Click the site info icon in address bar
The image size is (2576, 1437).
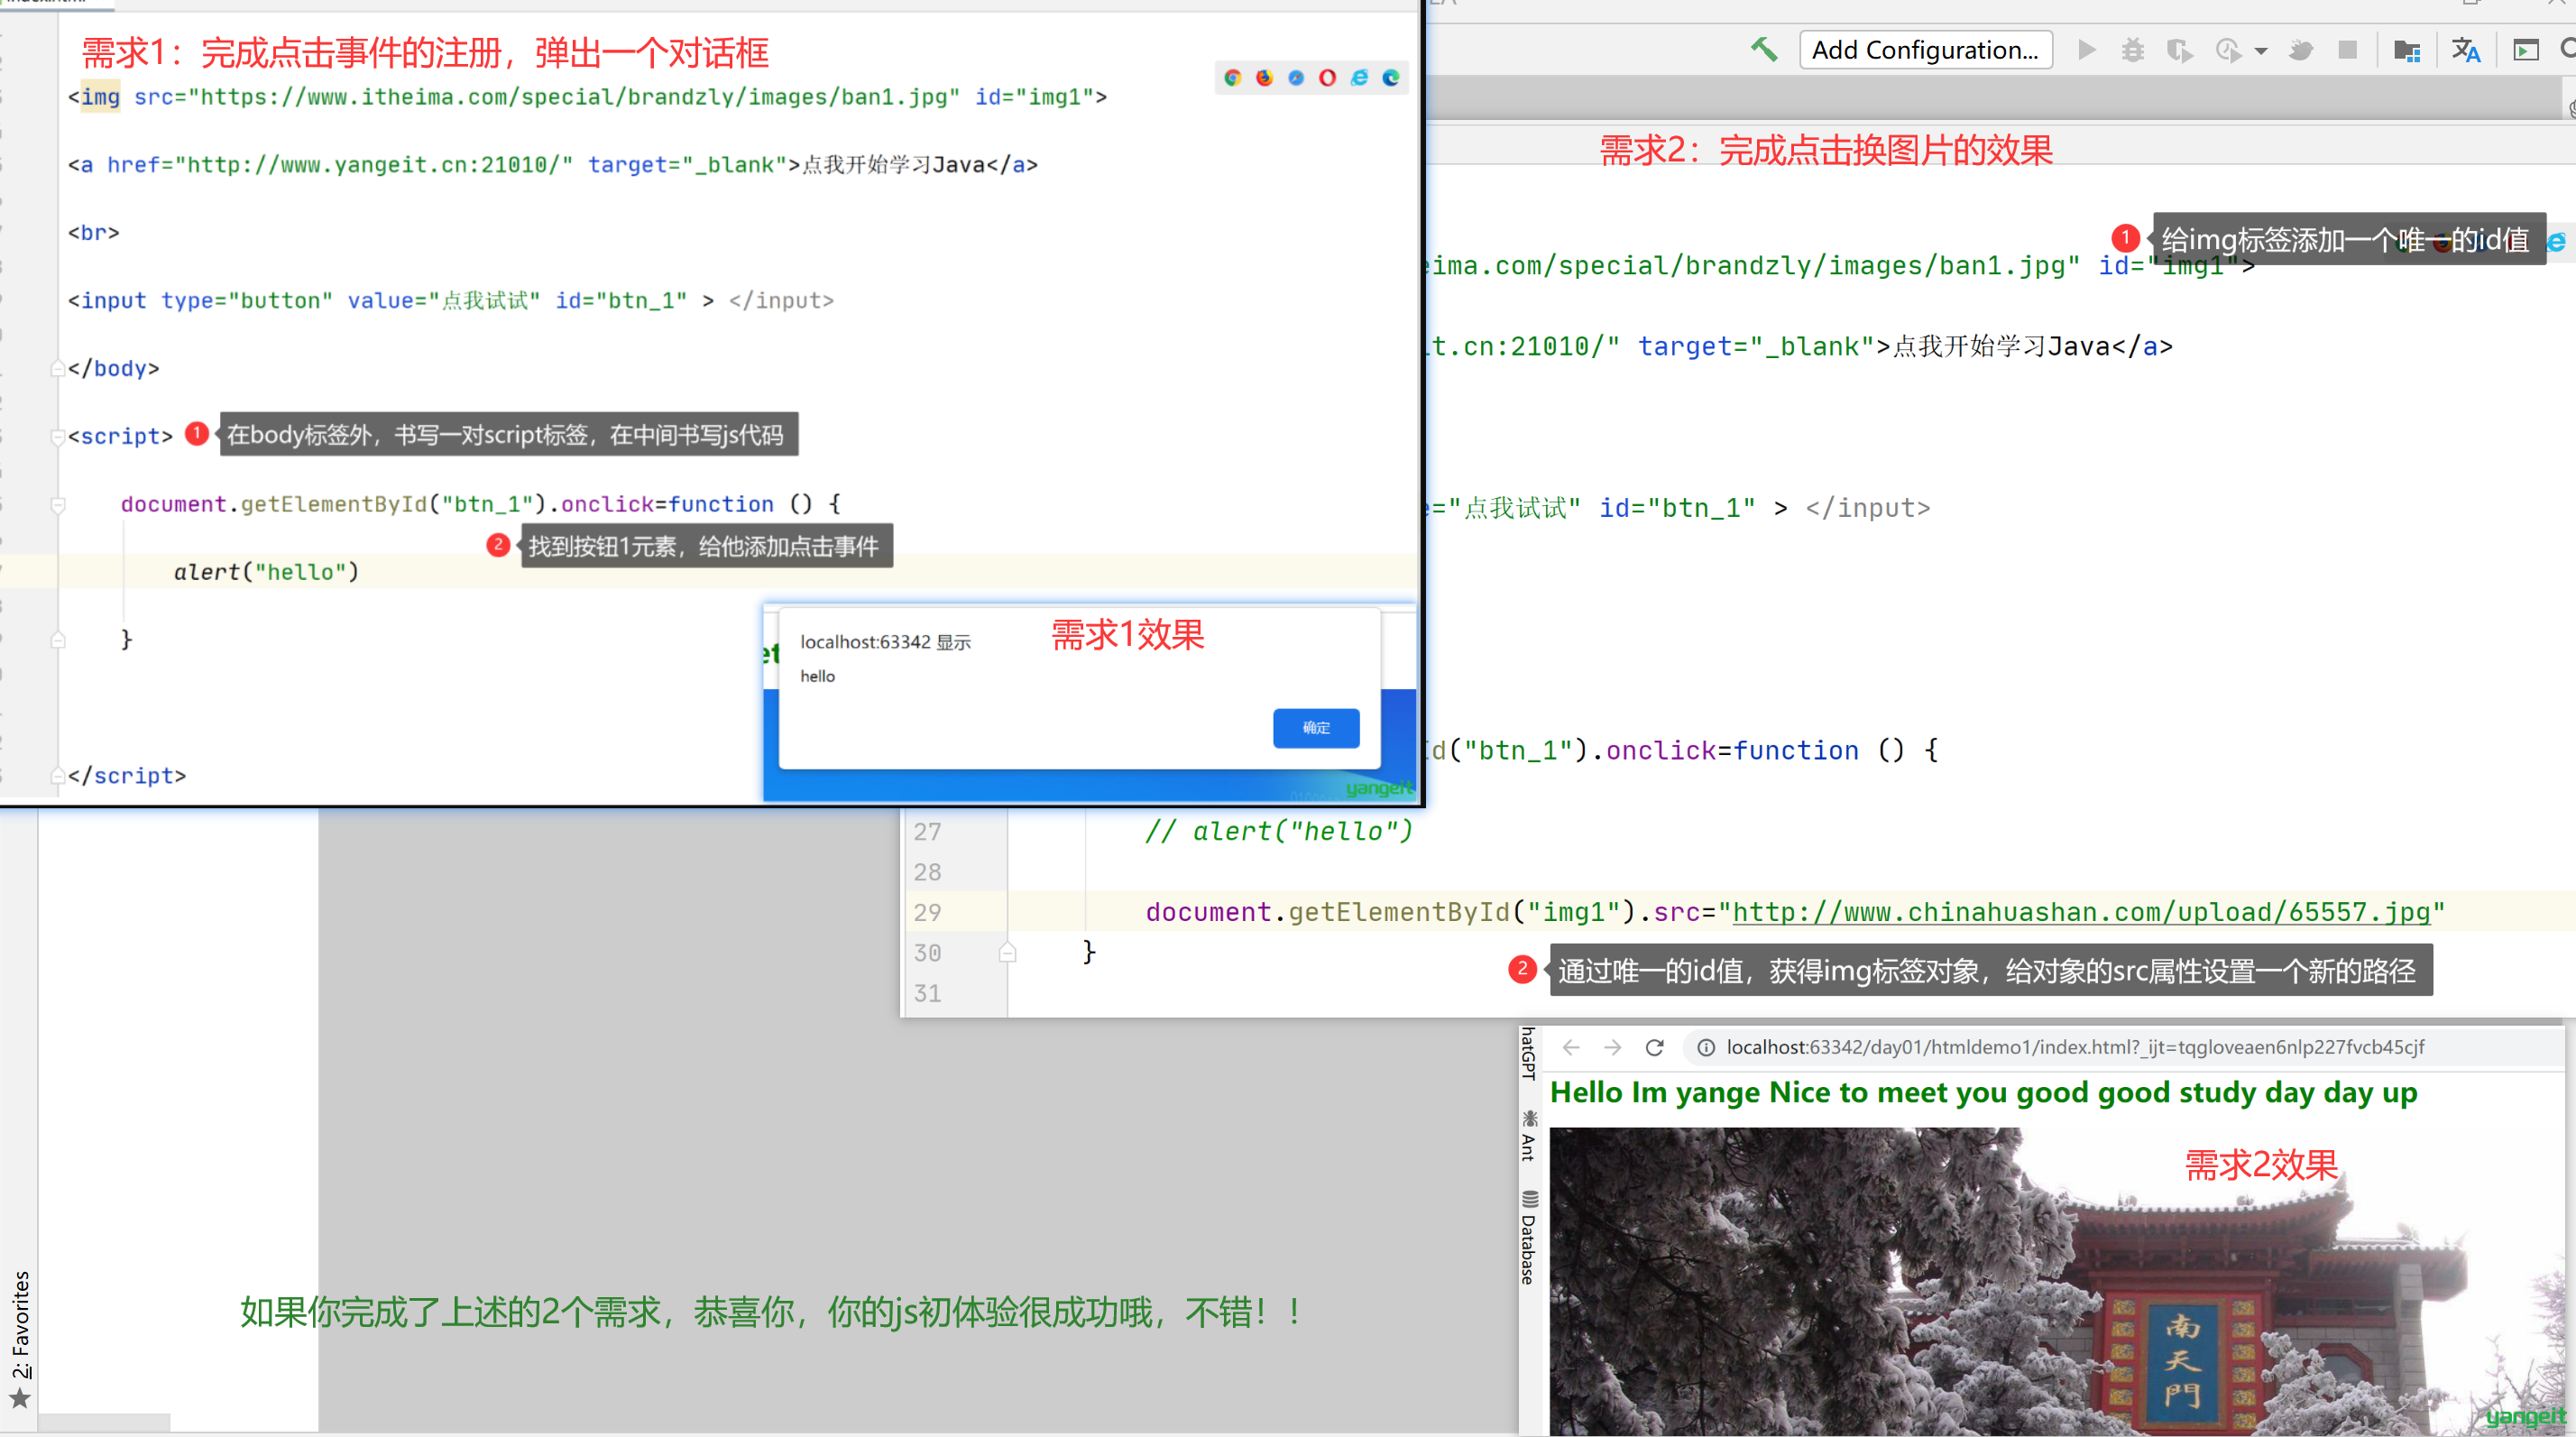[1705, 1047]
